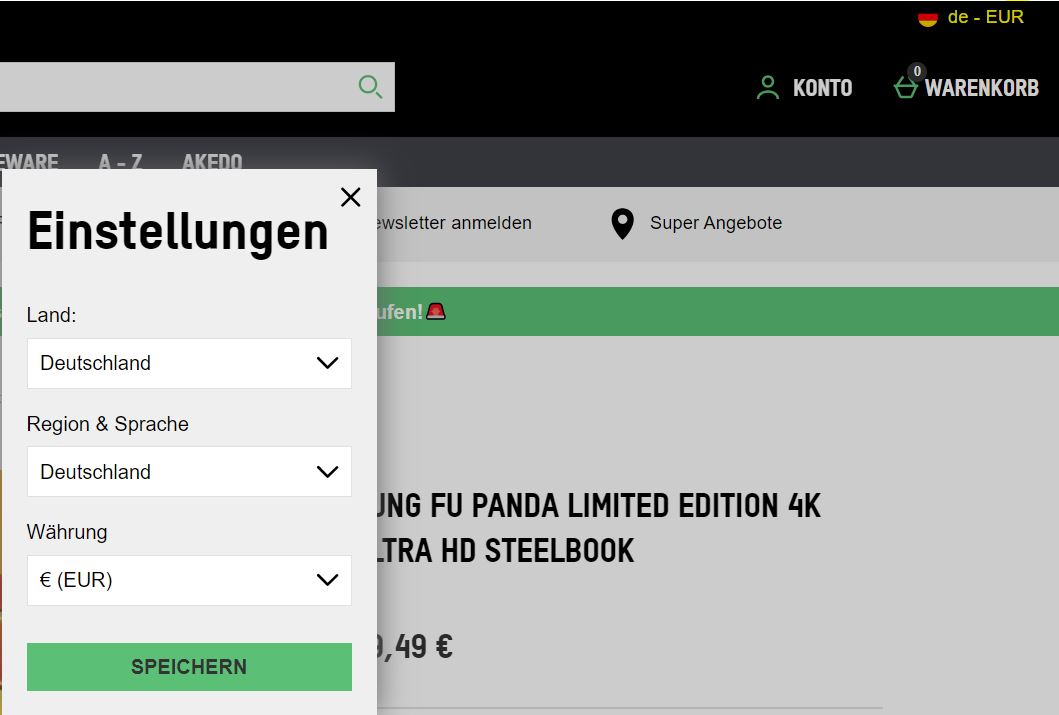Open the shopping basket icon
The width and height of the screenshot is (1059, 715).
coord(905,89)
